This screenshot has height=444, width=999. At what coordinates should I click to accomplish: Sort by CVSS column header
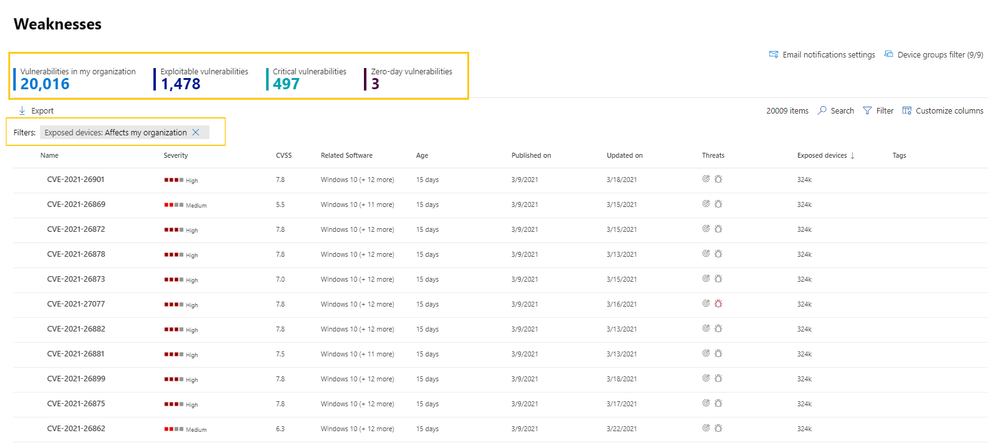point(284,156)
